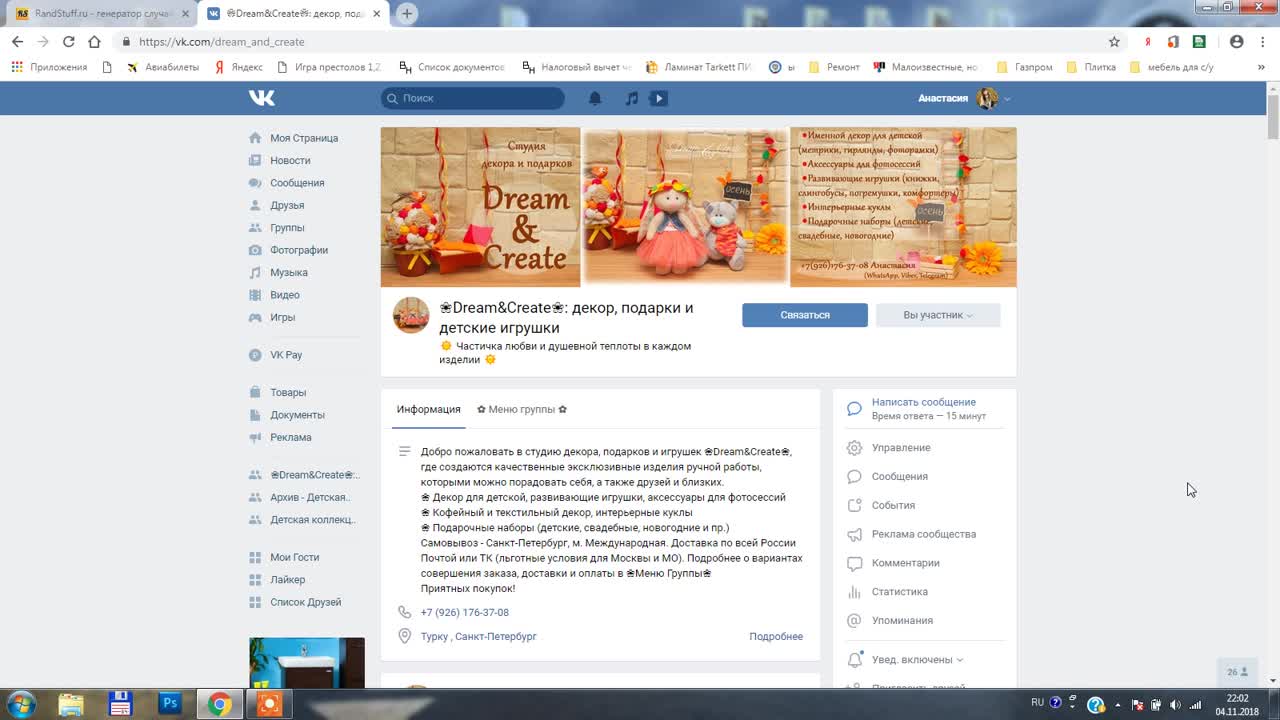The height and width of the screenshot is (720, 1280).
Task: Click the group avatar thumbnail
Action: pyautogui.click(x=411, y=315)
